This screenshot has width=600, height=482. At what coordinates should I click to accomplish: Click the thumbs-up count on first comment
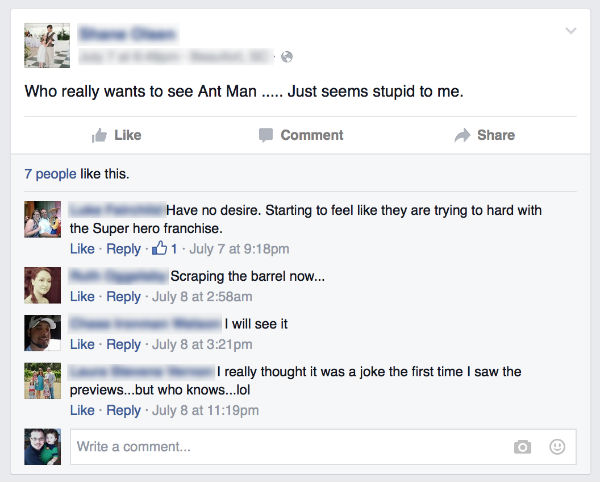click(165, 249)
